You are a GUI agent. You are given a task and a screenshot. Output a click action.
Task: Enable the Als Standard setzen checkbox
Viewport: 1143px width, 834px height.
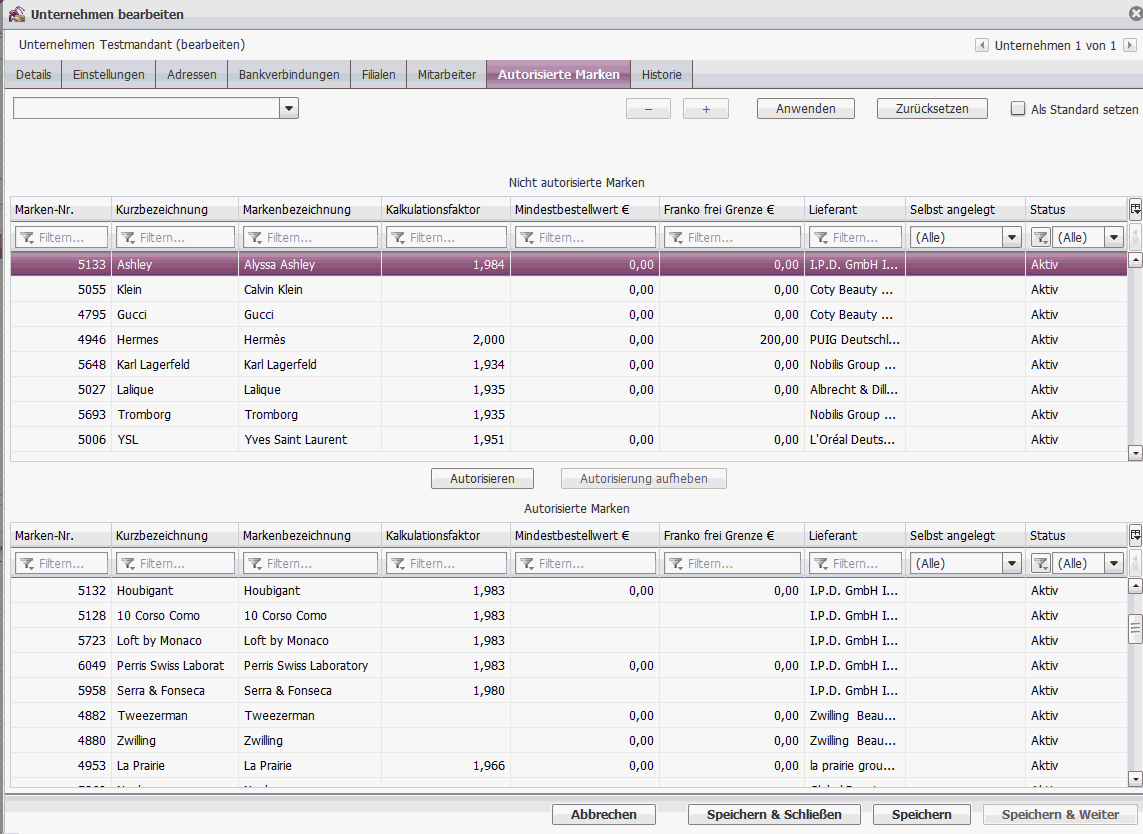[x=1018, y=109]
